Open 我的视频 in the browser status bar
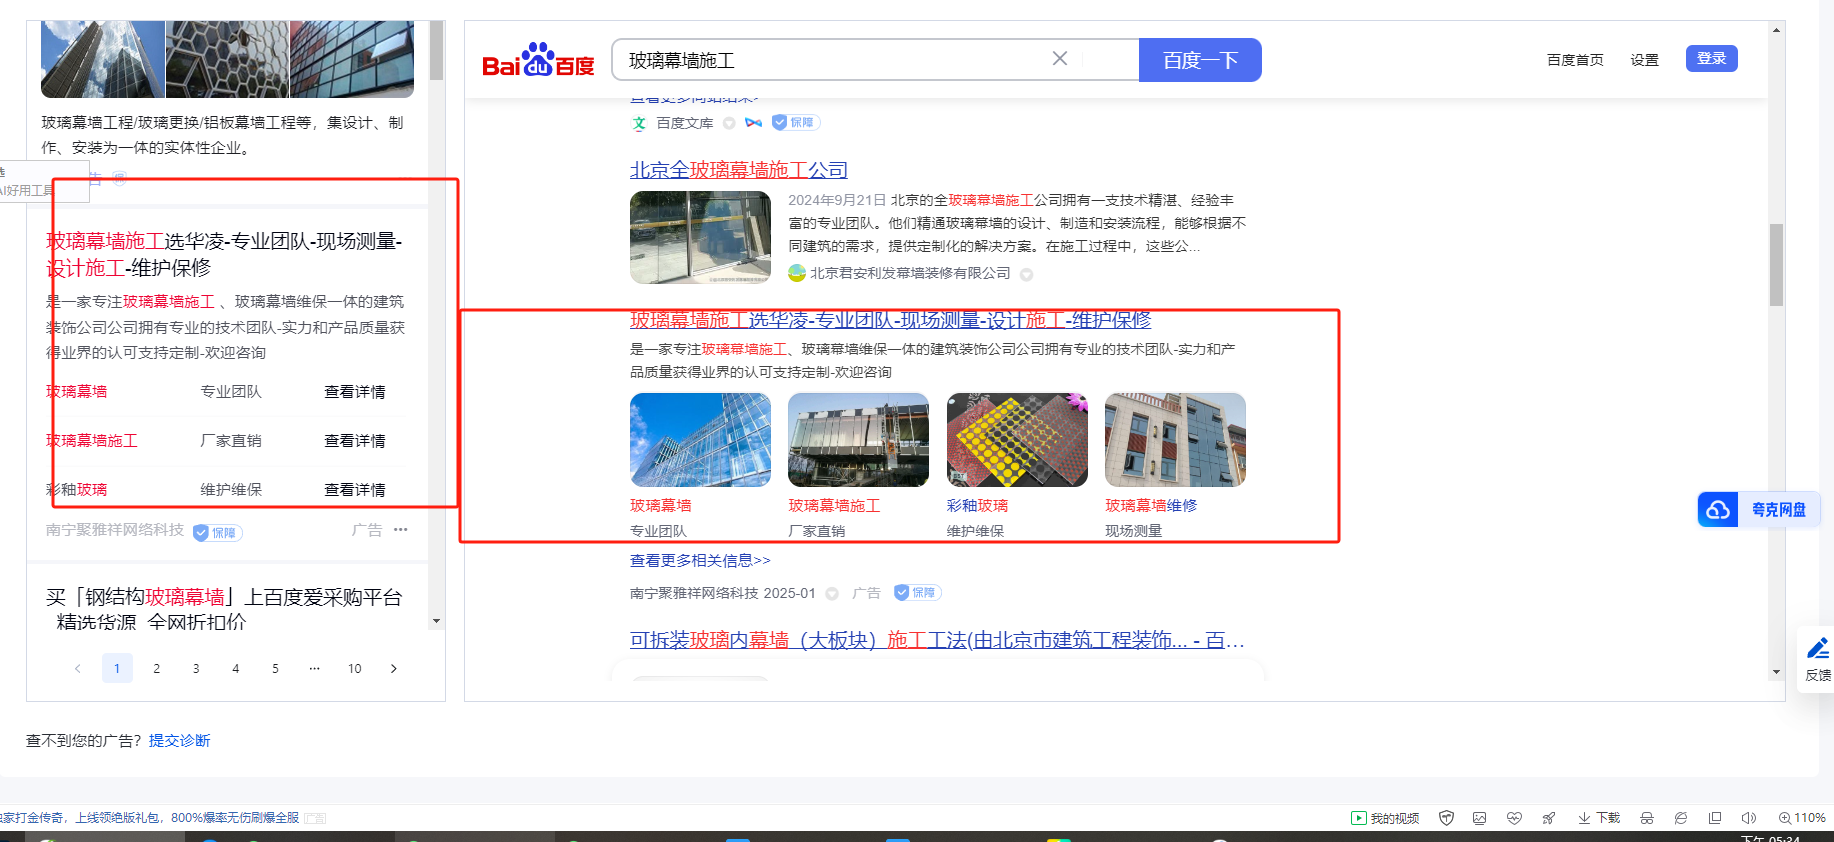The width and height of the screenshot is (1834, 842). point(1385,818)
